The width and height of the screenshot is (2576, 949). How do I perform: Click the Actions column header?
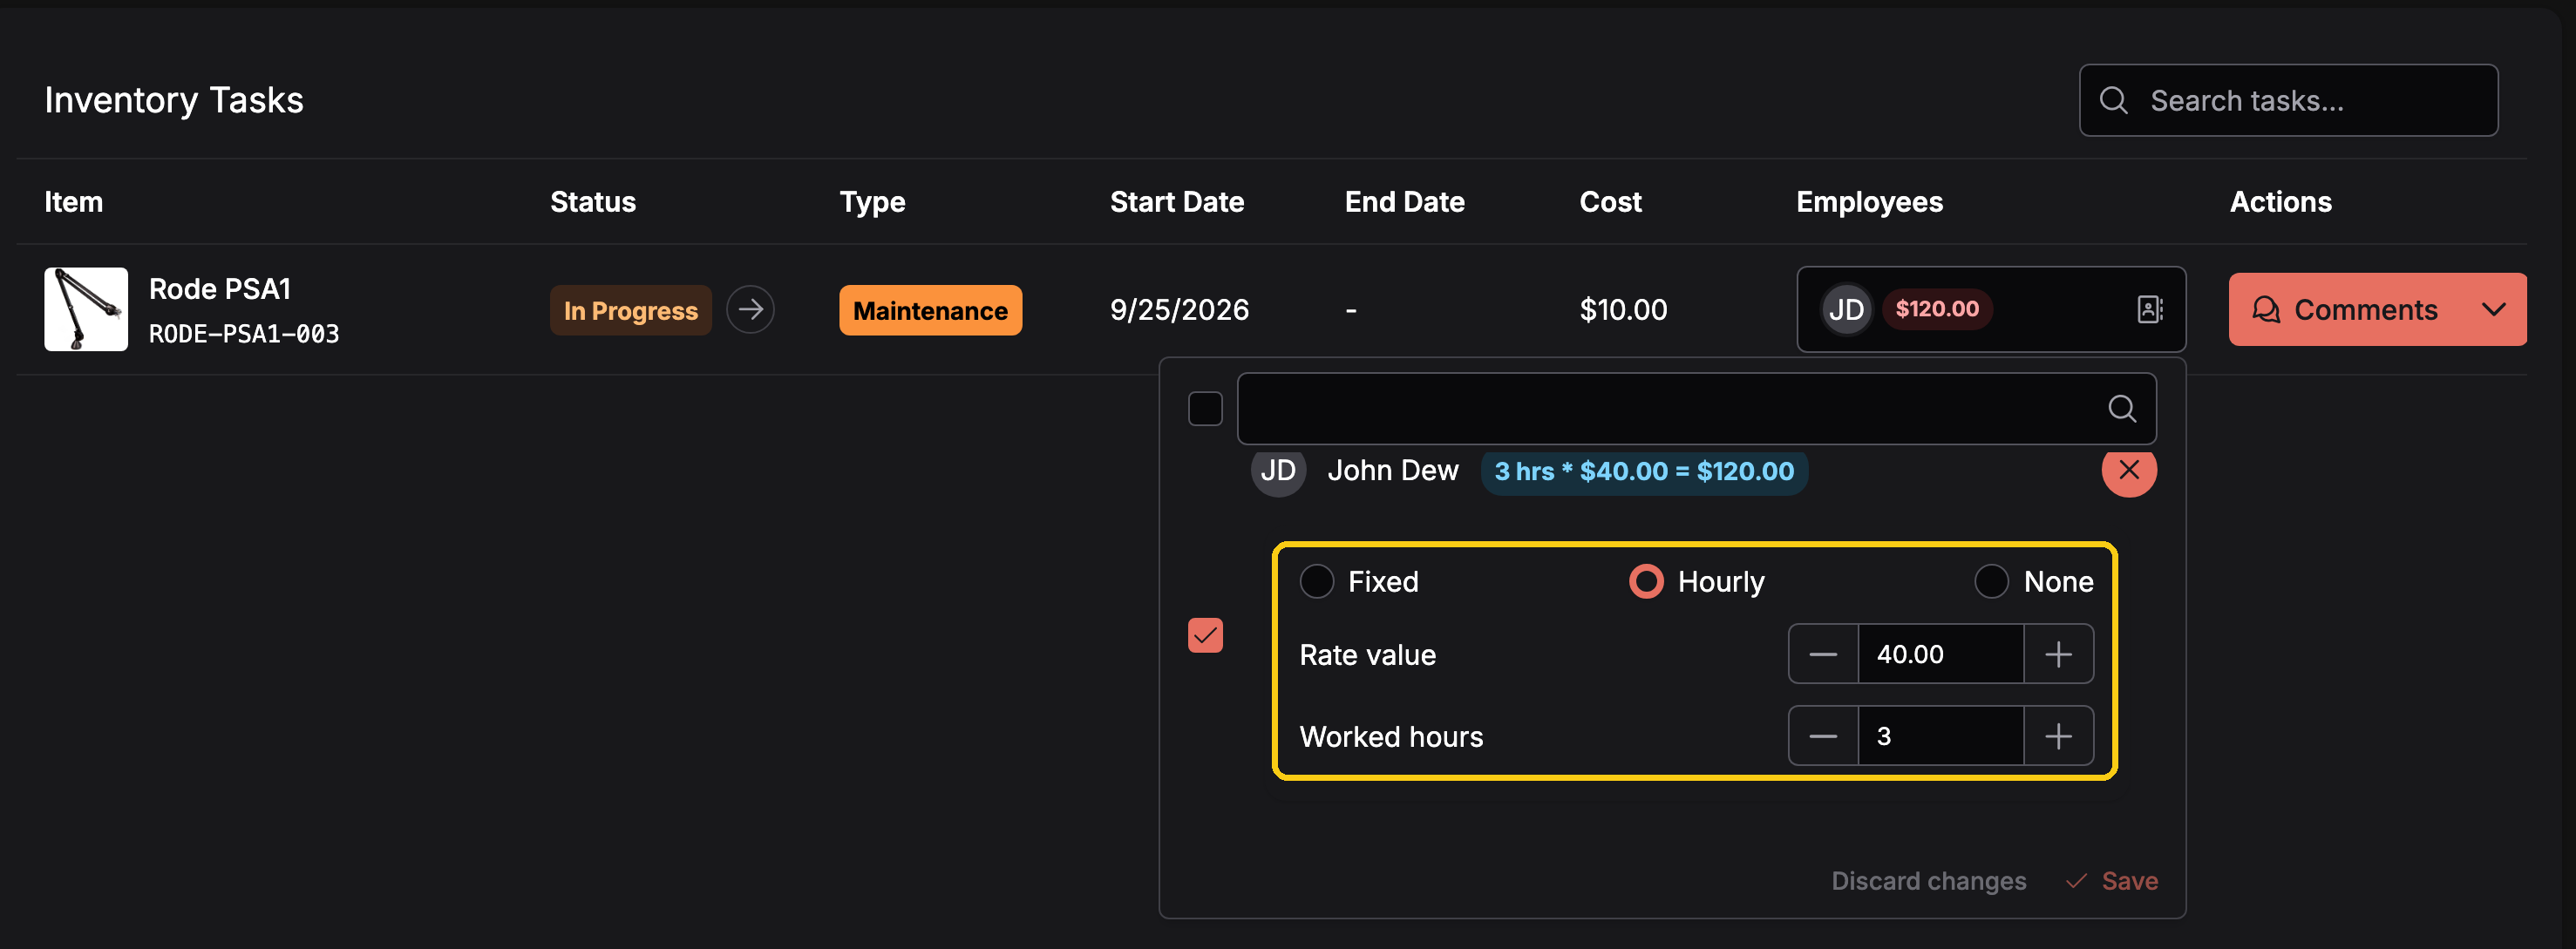(x=2280, y=202)
